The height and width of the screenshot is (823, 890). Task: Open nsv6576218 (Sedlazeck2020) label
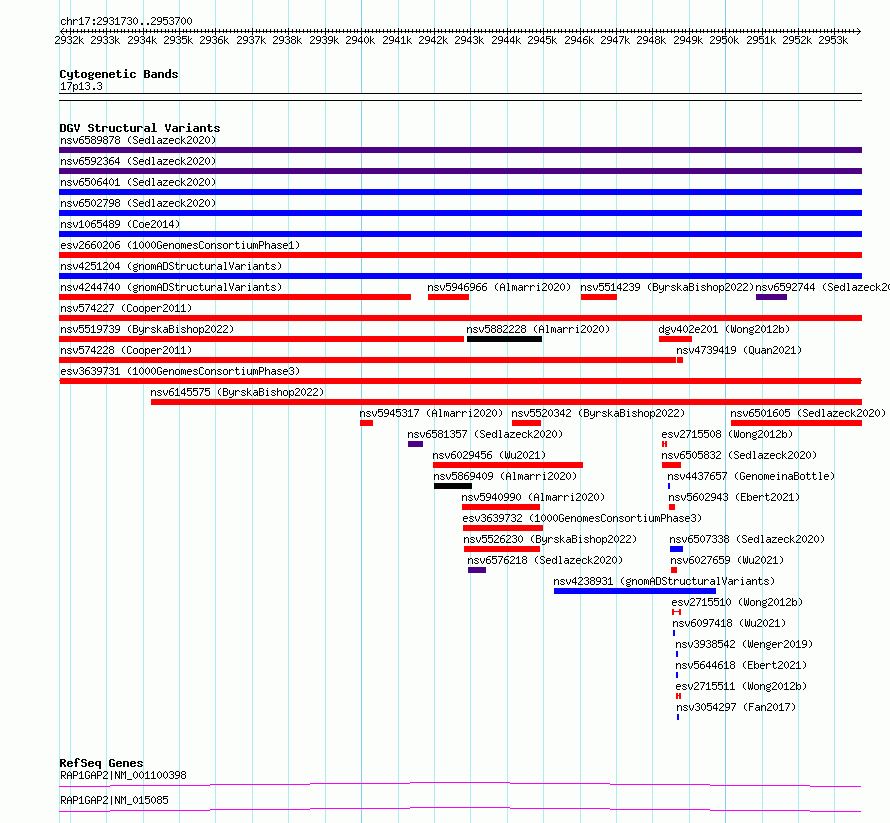coord(545,560)
